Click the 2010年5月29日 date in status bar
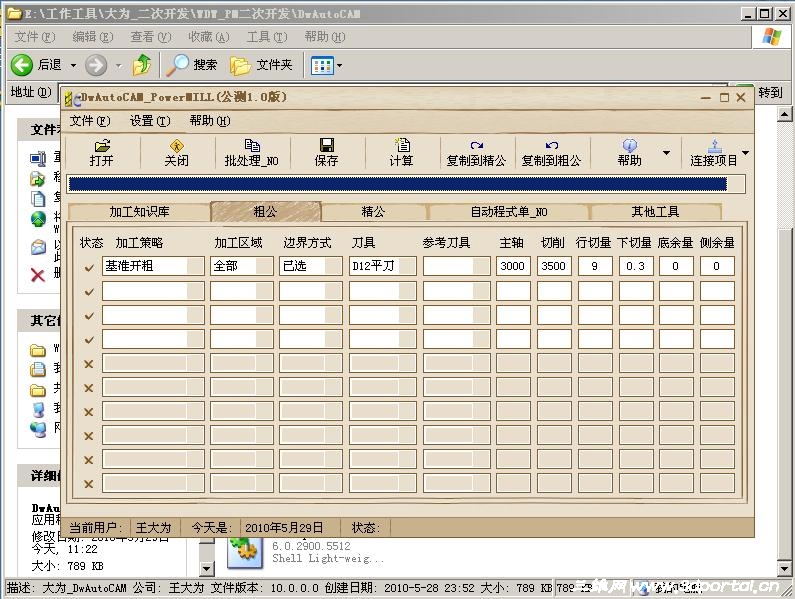 (x=284, y=527)
